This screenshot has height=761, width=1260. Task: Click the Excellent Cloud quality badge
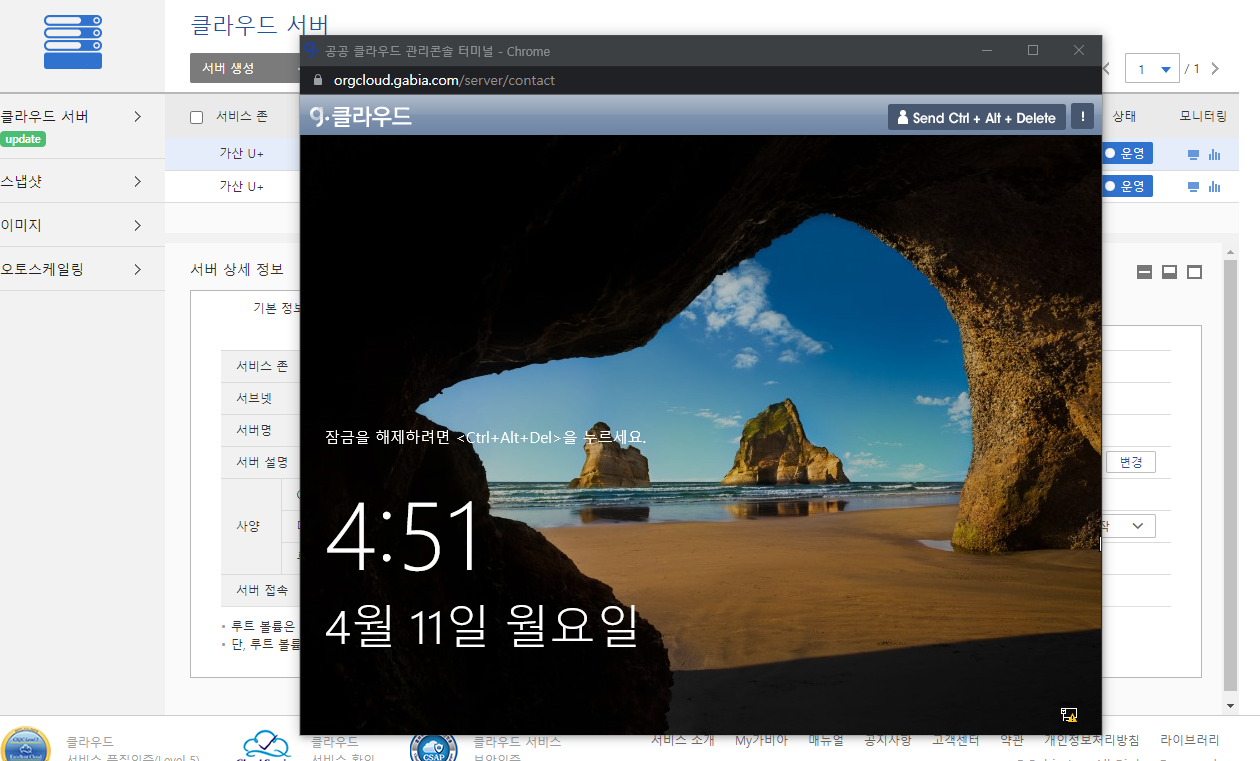point(26,745)
